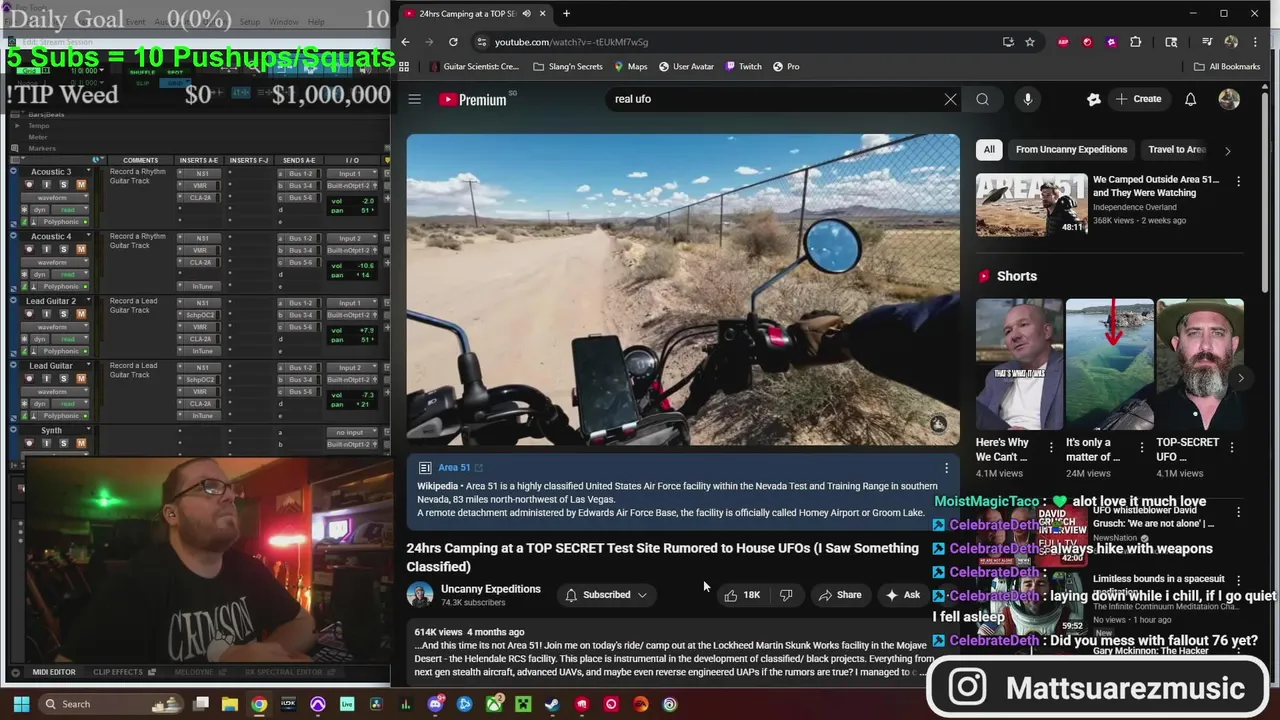Image resolution: width=1280 pixels, height=720 pixels.
Task: Reload the page in Chrome
Action: coord(453,42)
